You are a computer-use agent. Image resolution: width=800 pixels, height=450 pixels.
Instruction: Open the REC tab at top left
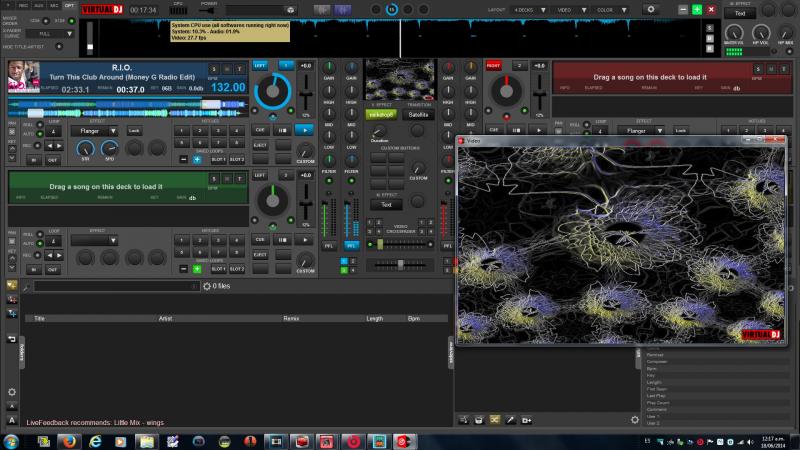coord(23,6)
